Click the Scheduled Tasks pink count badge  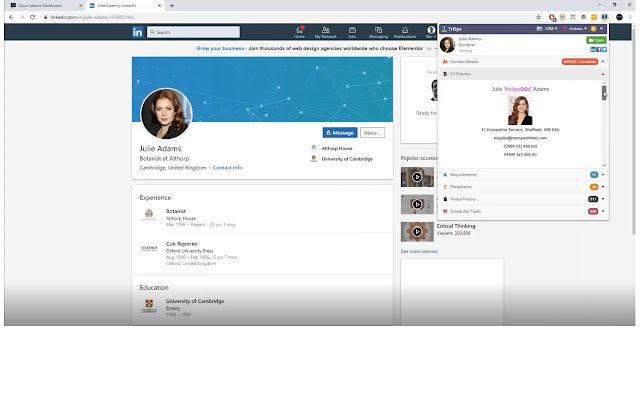click(593, 211)
